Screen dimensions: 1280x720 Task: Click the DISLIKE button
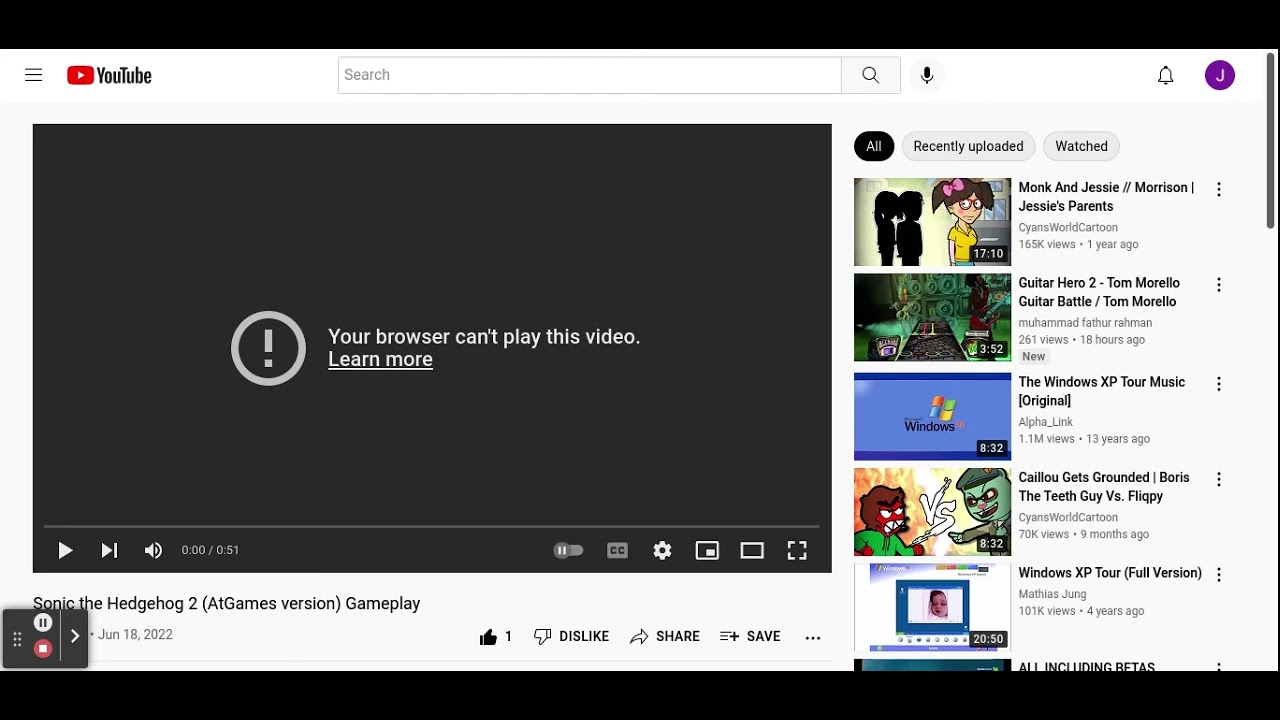click(571, 636)
